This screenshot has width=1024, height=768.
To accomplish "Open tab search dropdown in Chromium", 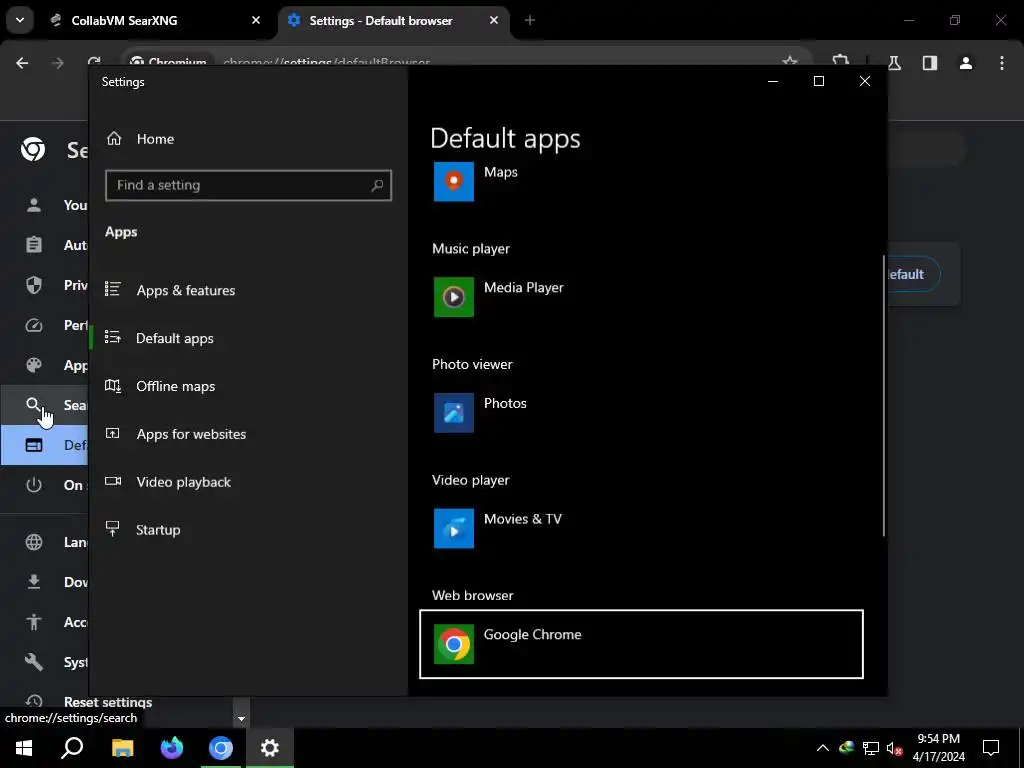I will tap(20, 20).
